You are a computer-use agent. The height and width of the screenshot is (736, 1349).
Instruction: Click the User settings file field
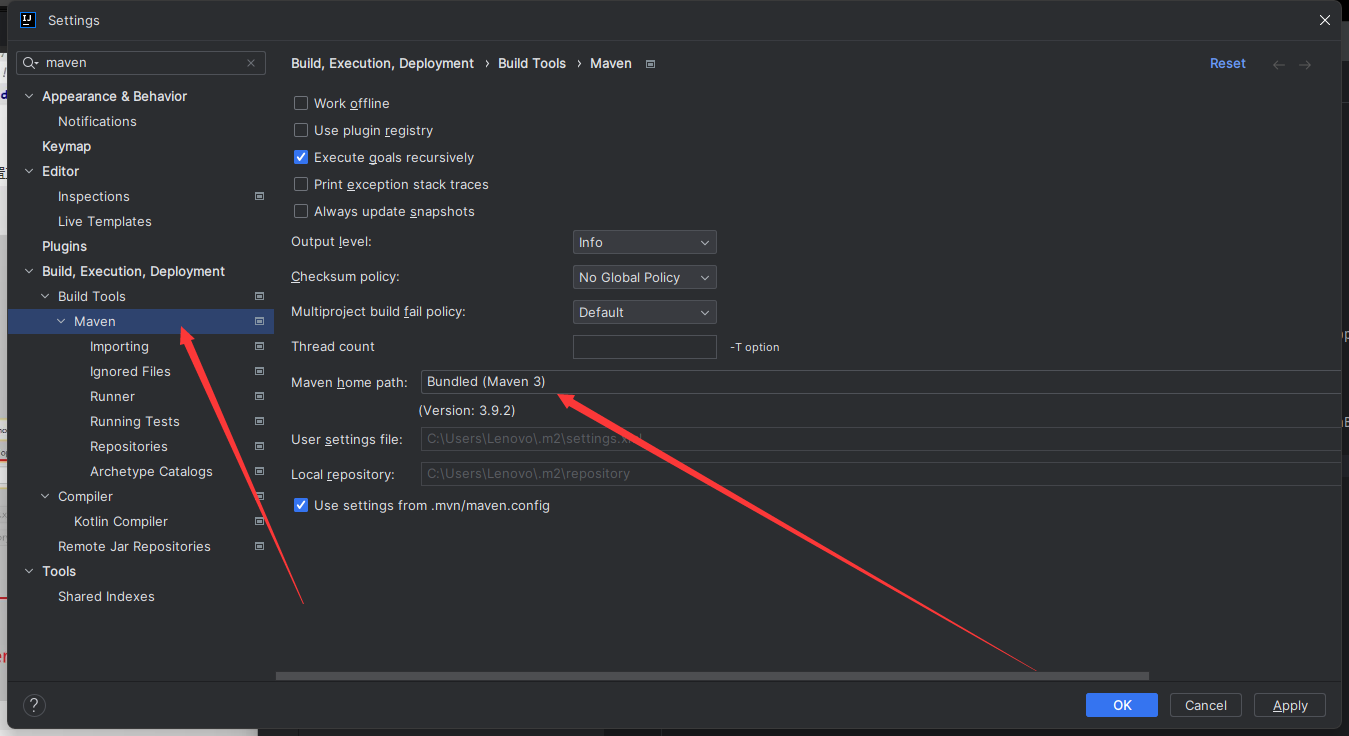tap(880, 439)
